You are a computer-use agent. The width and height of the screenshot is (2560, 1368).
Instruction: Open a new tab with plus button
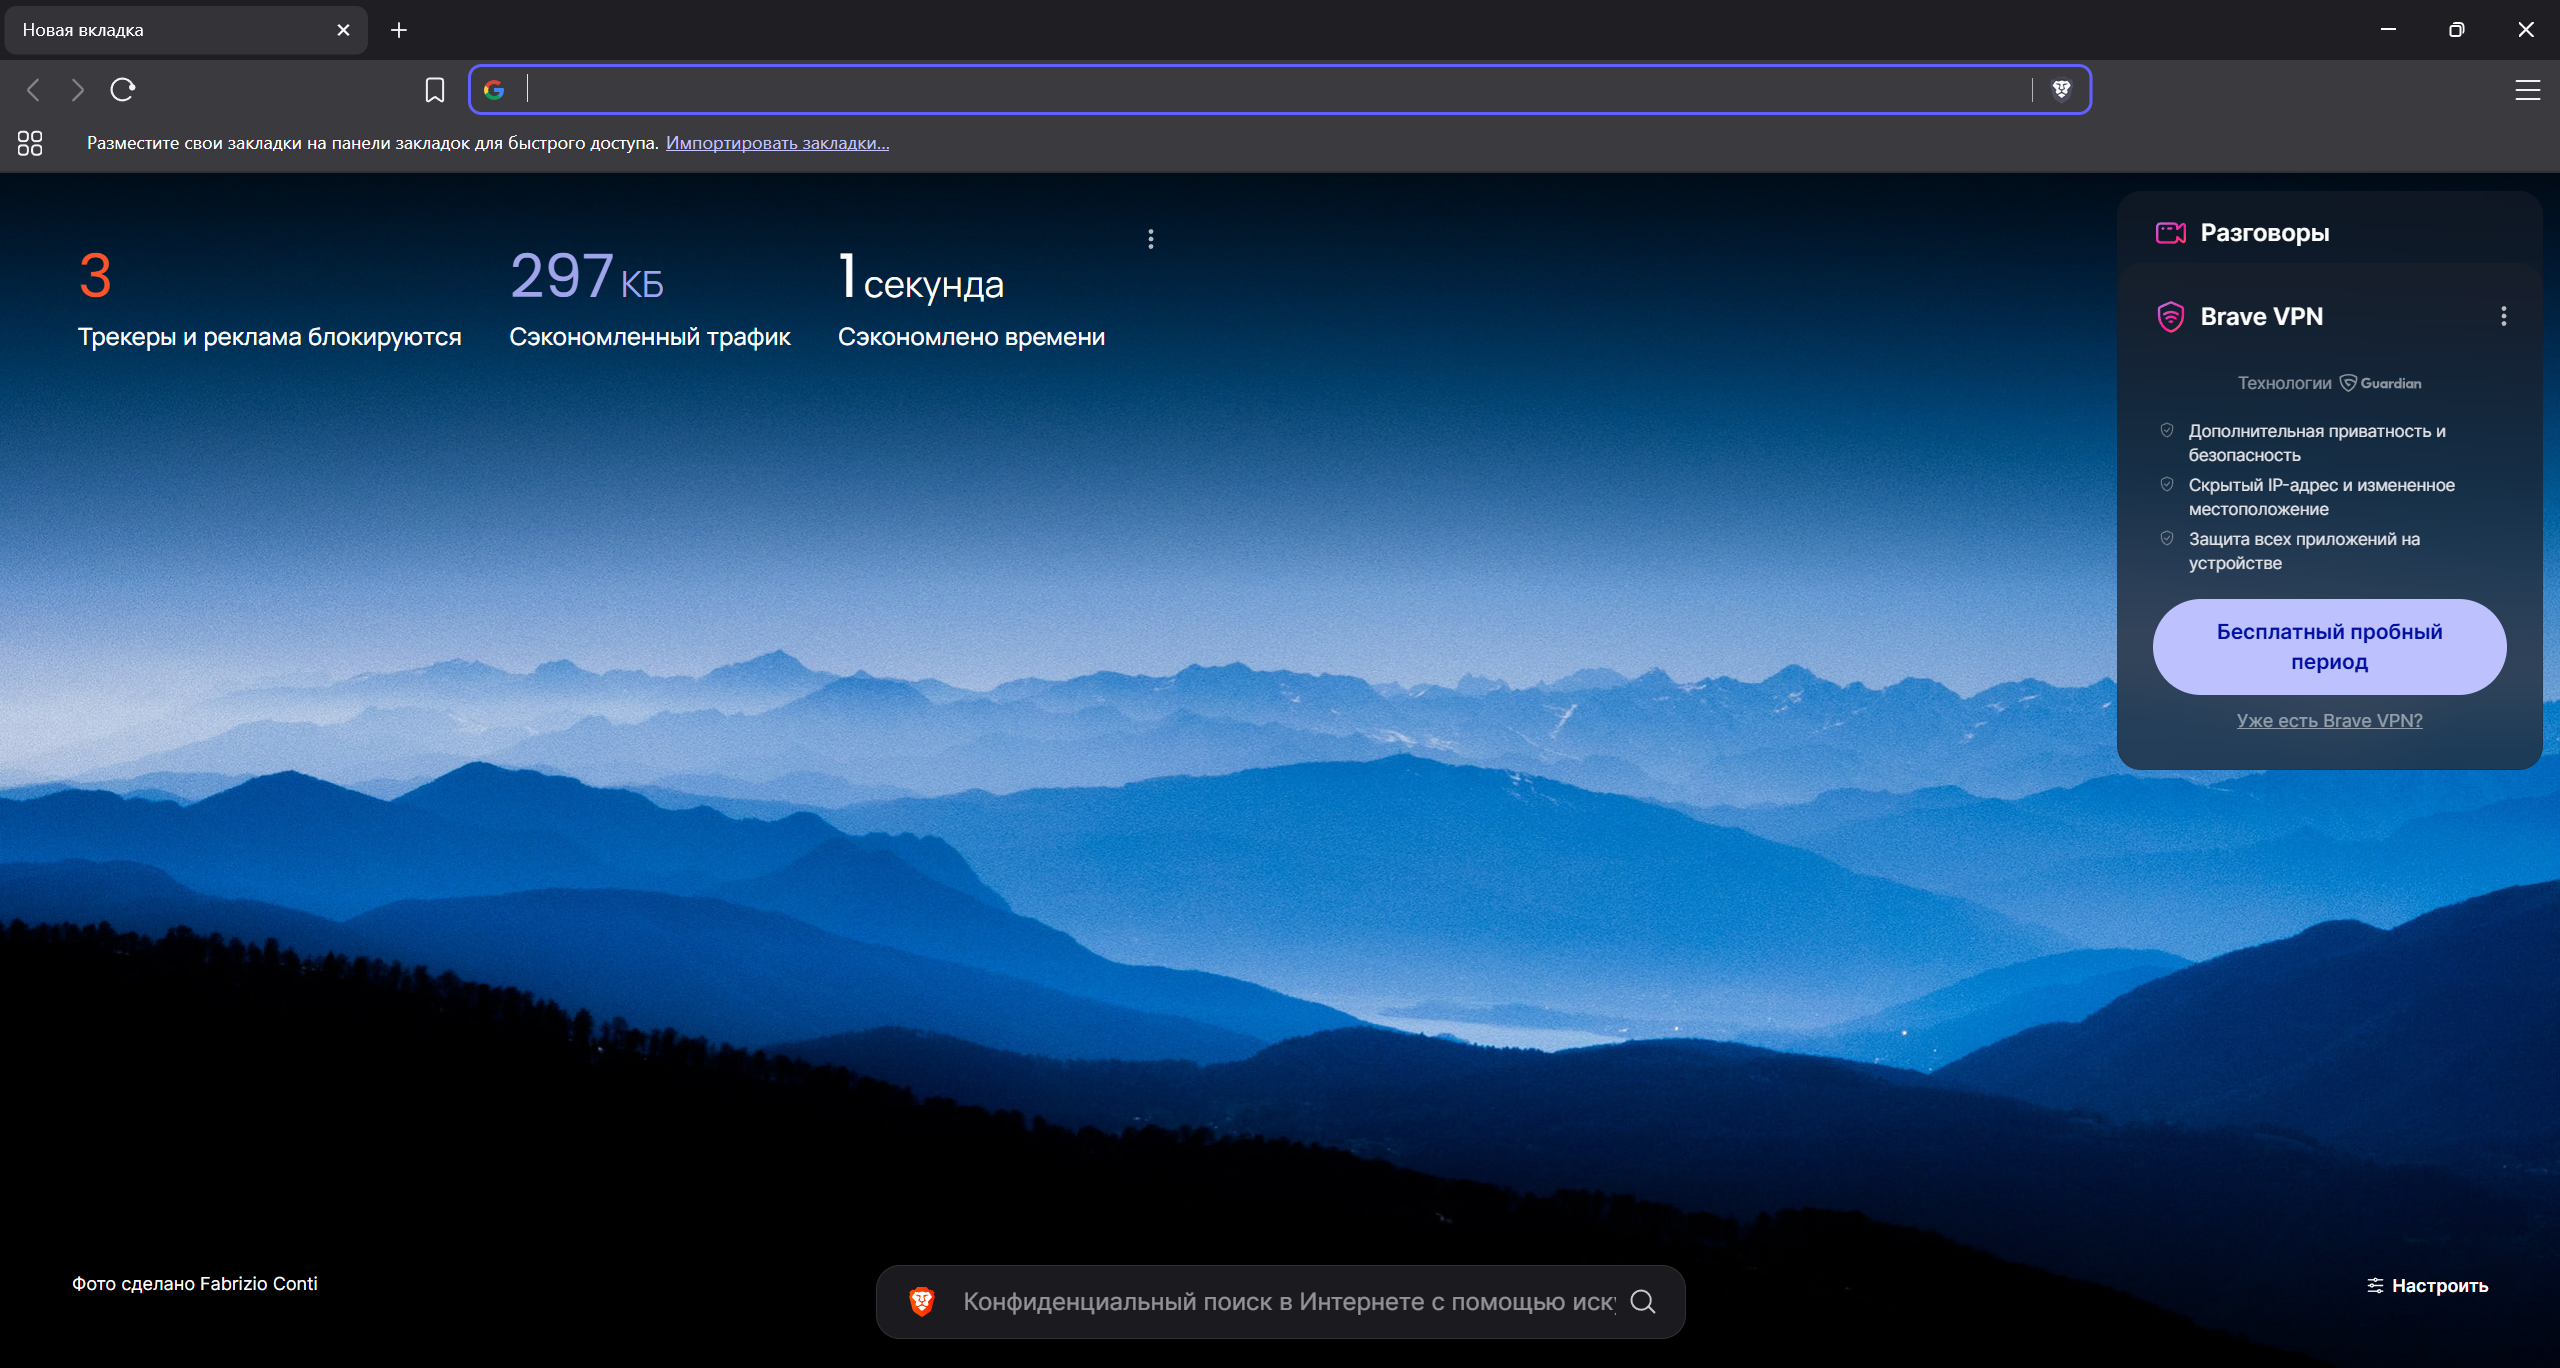pos(399,30)
